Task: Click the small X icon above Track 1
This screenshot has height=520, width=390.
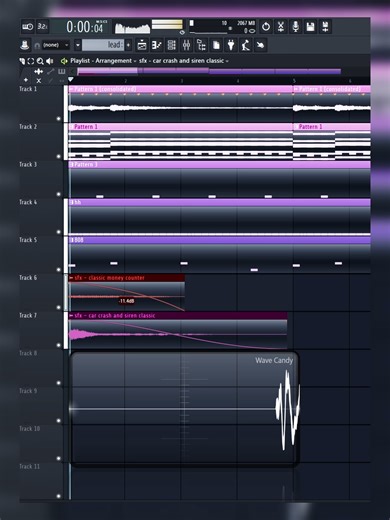Action: point(39,80)
